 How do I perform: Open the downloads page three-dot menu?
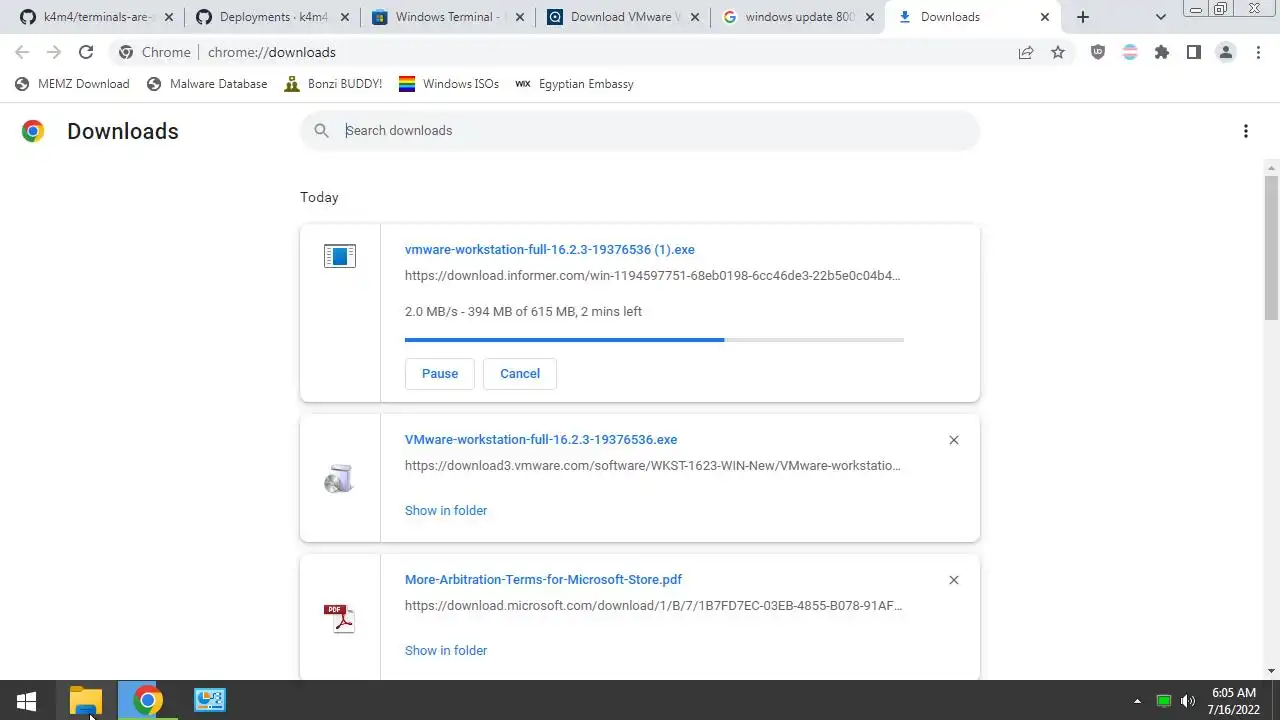(1246, 131)
